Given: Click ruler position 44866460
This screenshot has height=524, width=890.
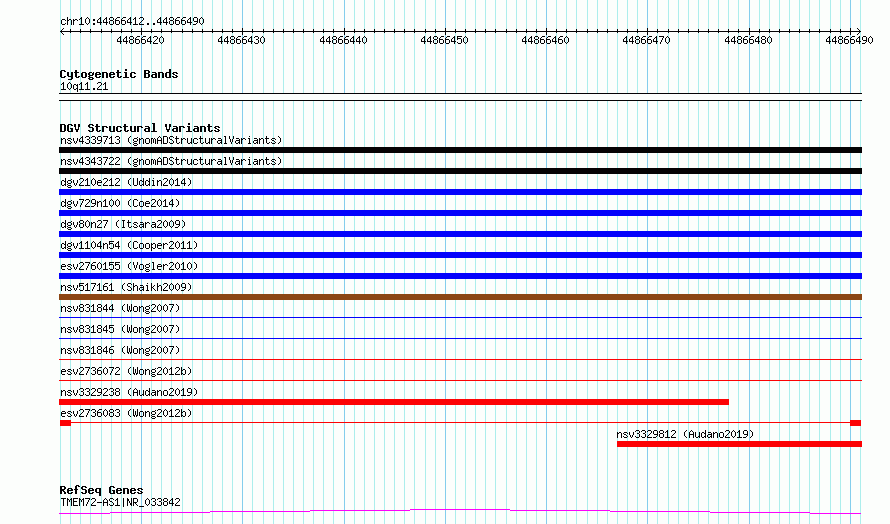Looking at the screenshot, I should tap(545, 40).
